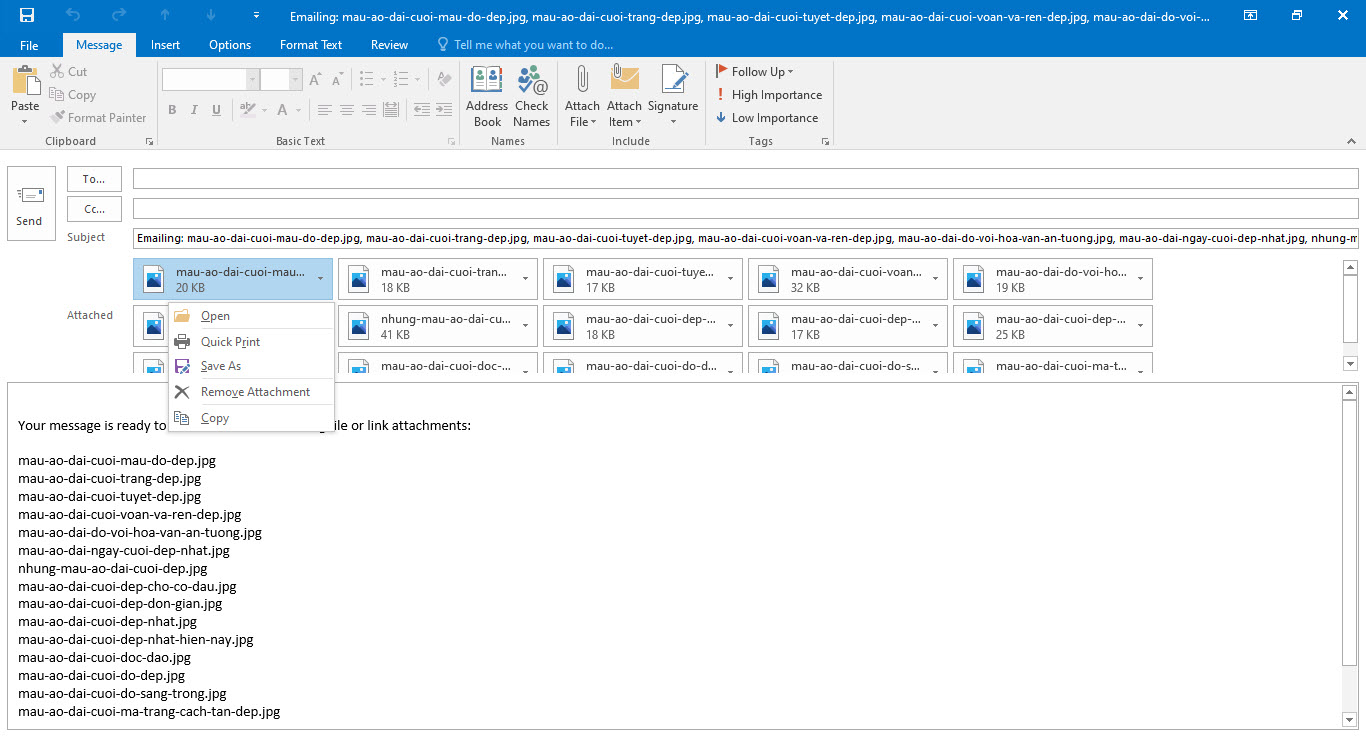Click the Cut scissors icon

[57, 72]
